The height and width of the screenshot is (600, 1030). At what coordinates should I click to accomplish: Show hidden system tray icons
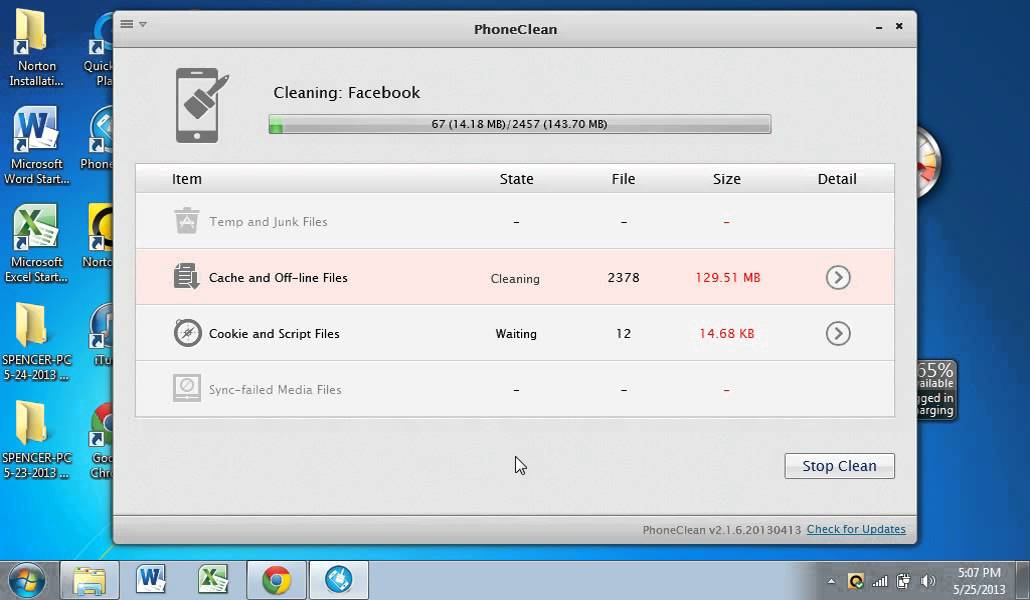(831, 581)
